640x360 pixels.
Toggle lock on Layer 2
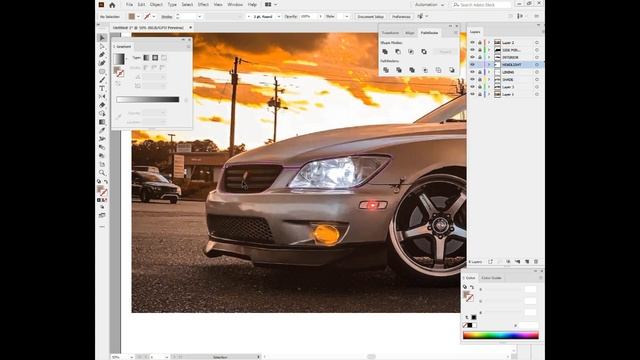click(480, 42)
